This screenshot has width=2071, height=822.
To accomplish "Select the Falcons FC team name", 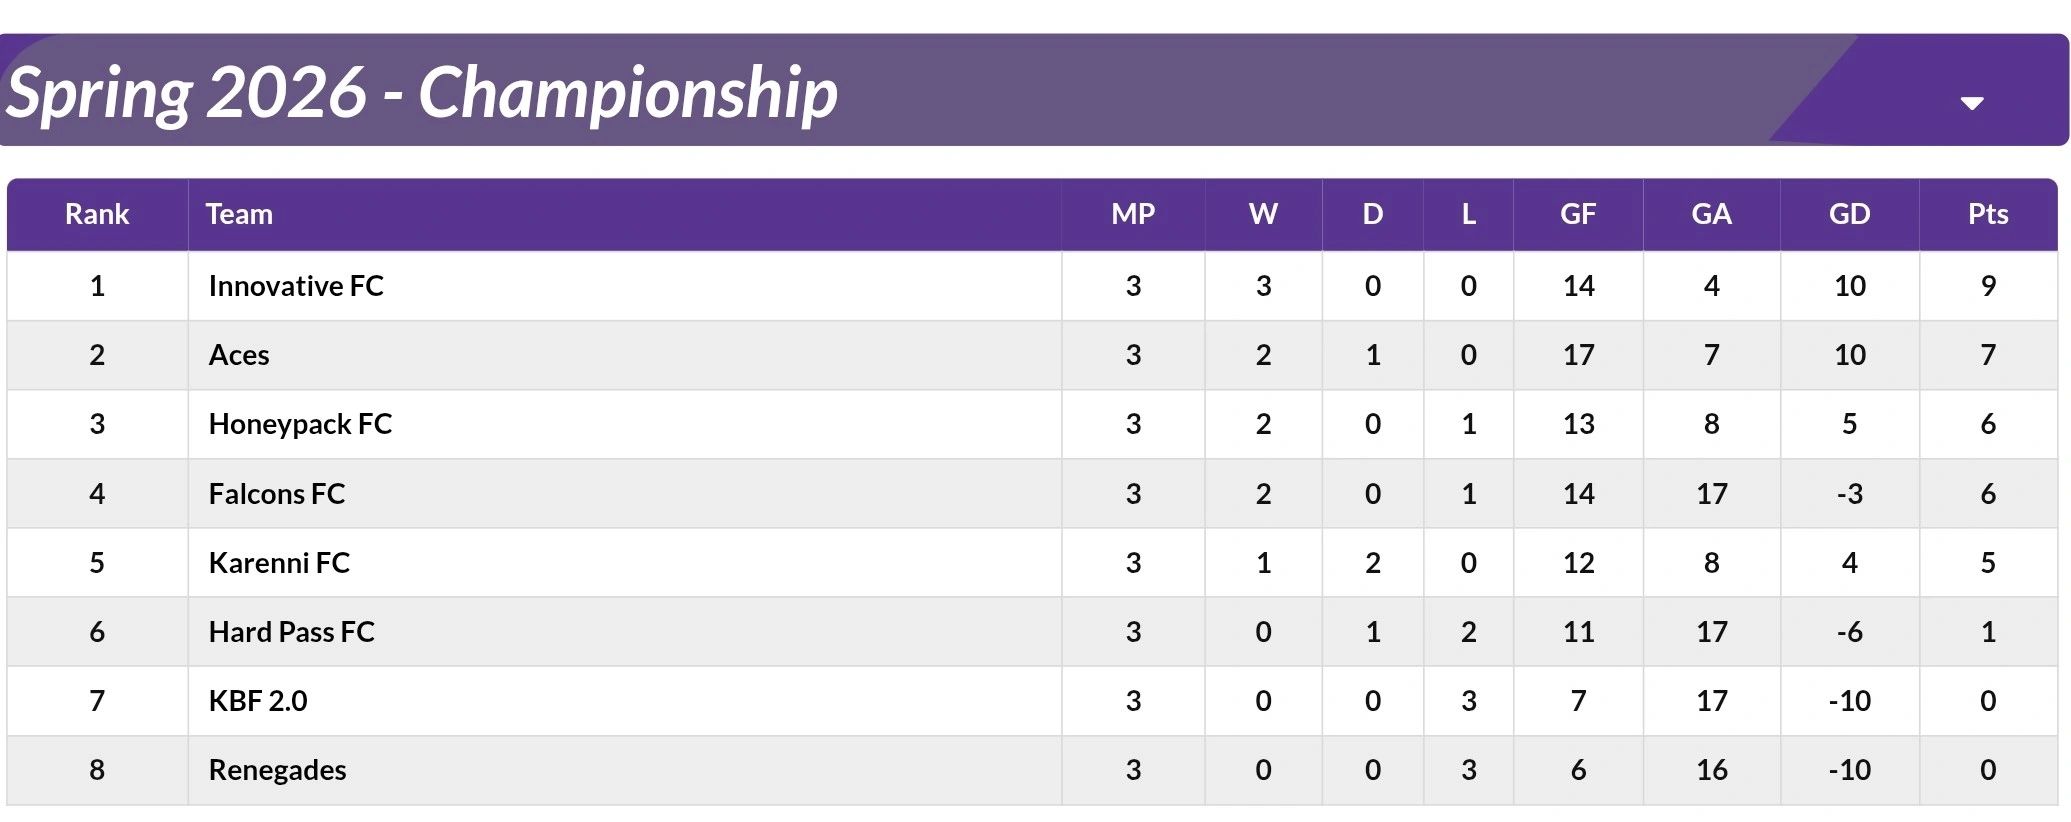I will 277,494.
